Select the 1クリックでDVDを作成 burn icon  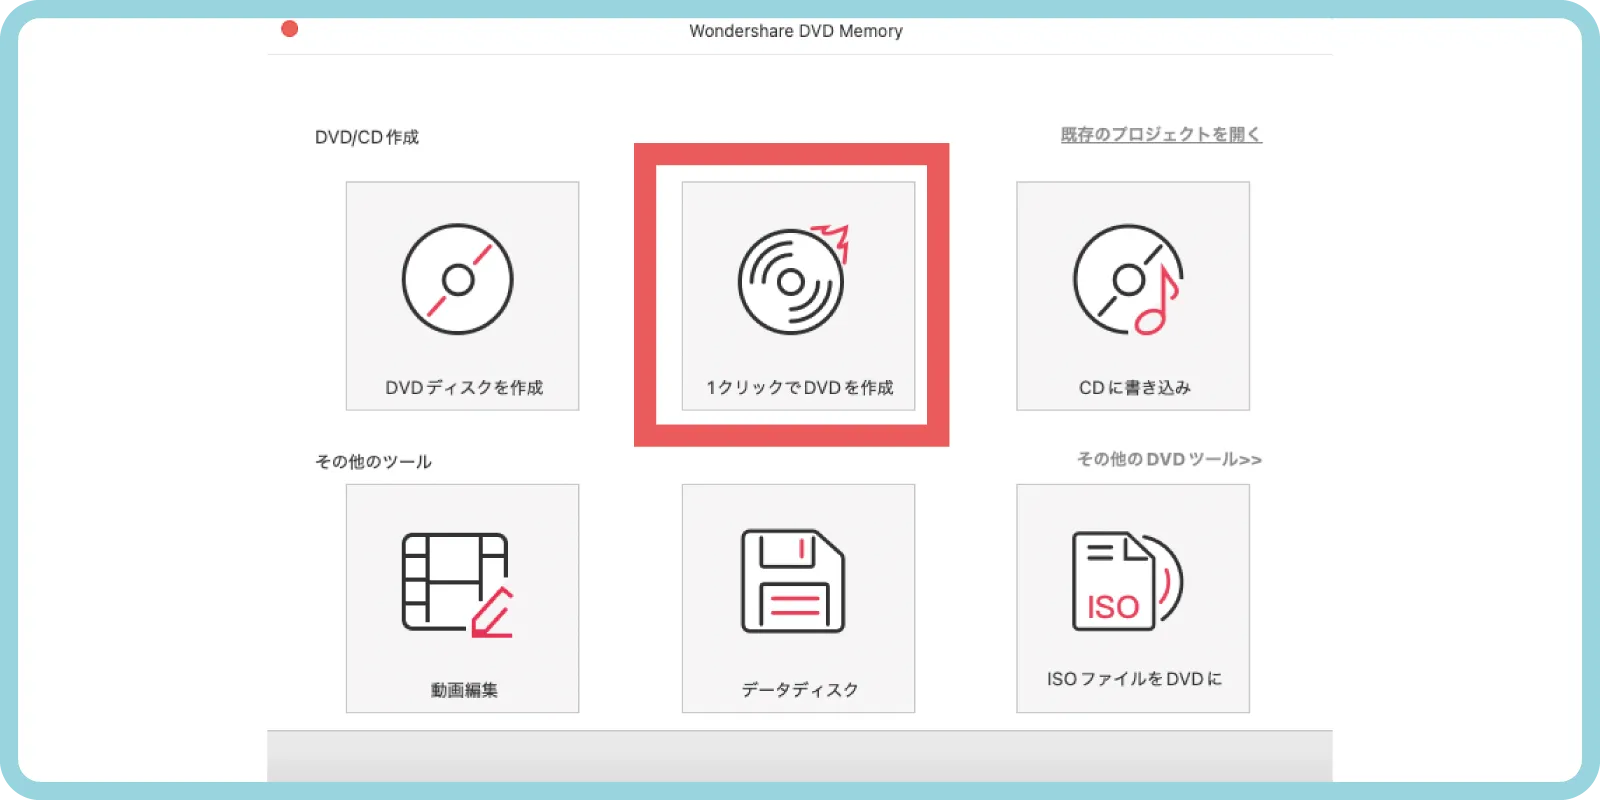[794, 279]
